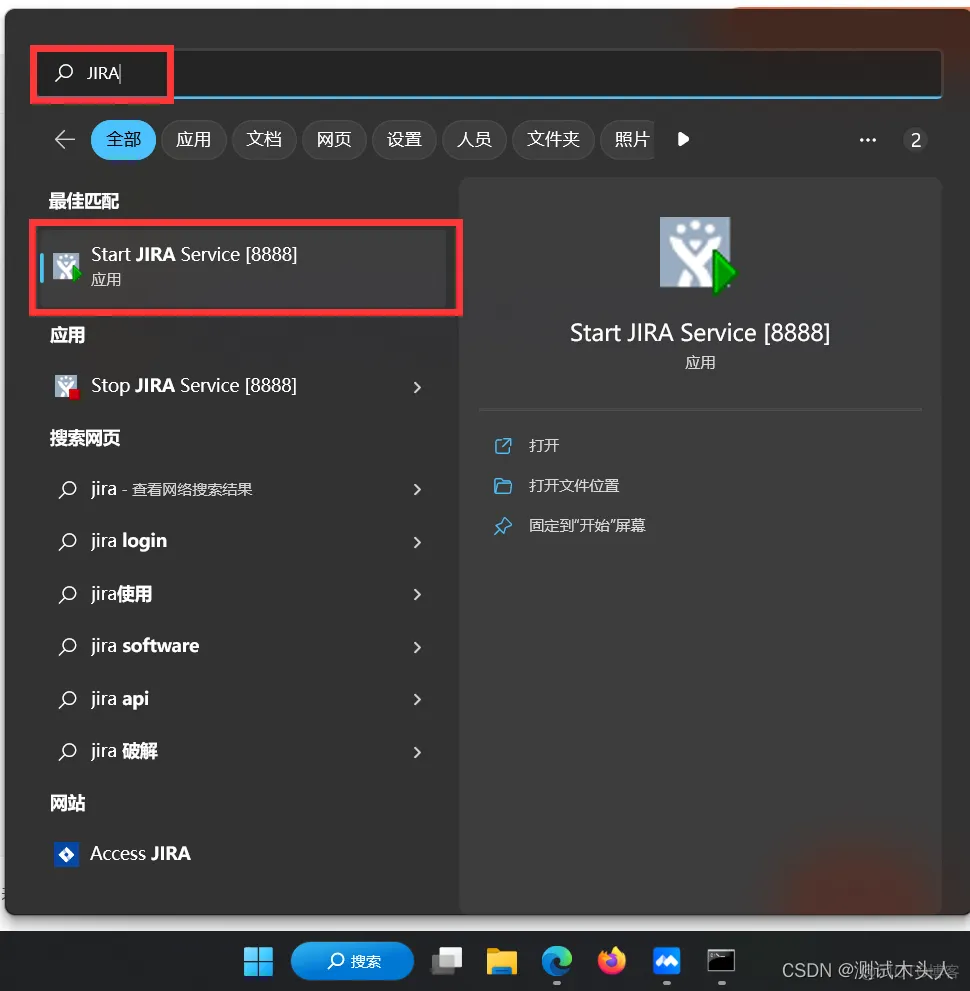Switch to the 文档 filter tab
Screen dimensions: 970x991
coord(264,140)
